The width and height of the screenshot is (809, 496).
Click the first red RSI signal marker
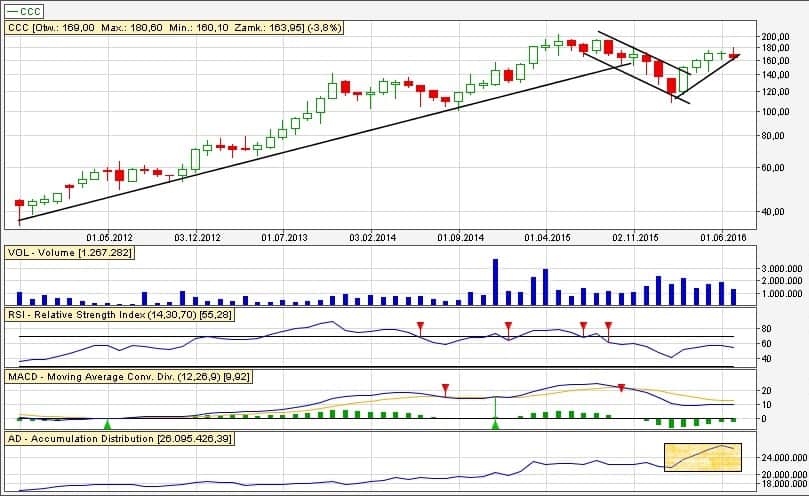click(420, 326)
